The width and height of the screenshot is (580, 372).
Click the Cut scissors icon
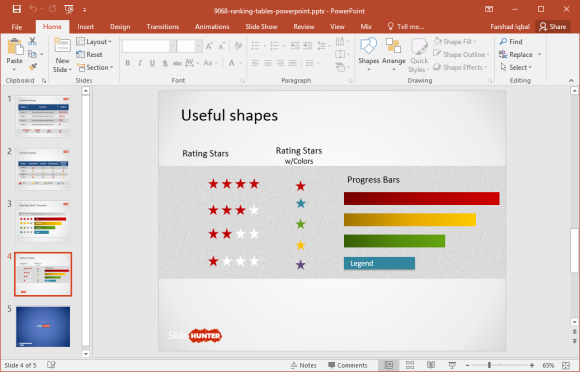pyautogui.click(x=33, y=41)
